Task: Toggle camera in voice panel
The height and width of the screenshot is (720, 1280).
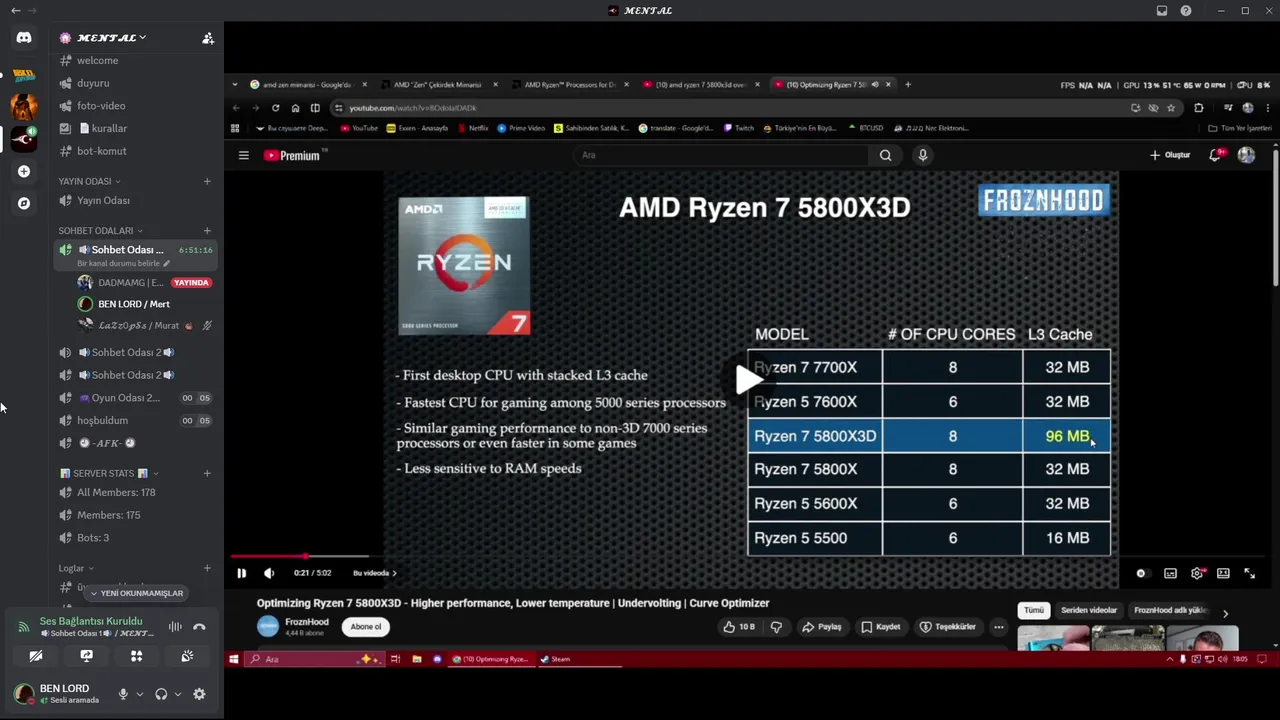Action: tap(36, 656)
